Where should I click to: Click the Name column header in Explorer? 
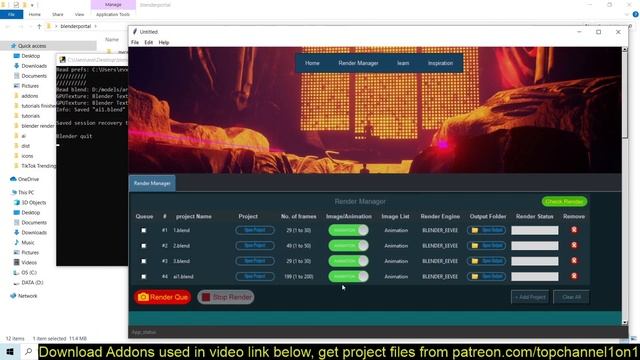click(112, 40)
